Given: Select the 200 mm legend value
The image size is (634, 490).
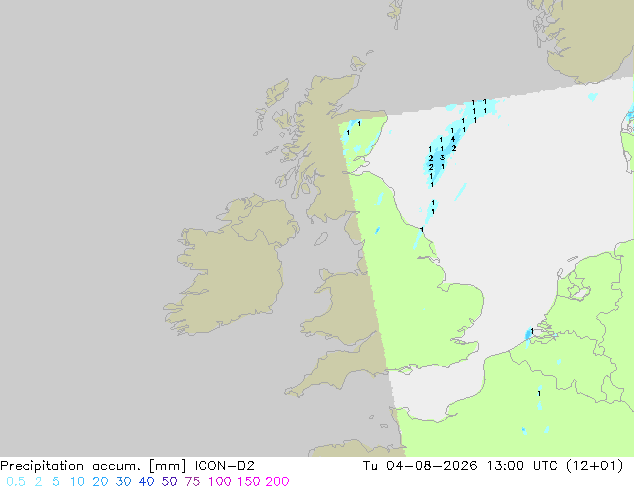Looking at the screenshot, I should (277, 482).
